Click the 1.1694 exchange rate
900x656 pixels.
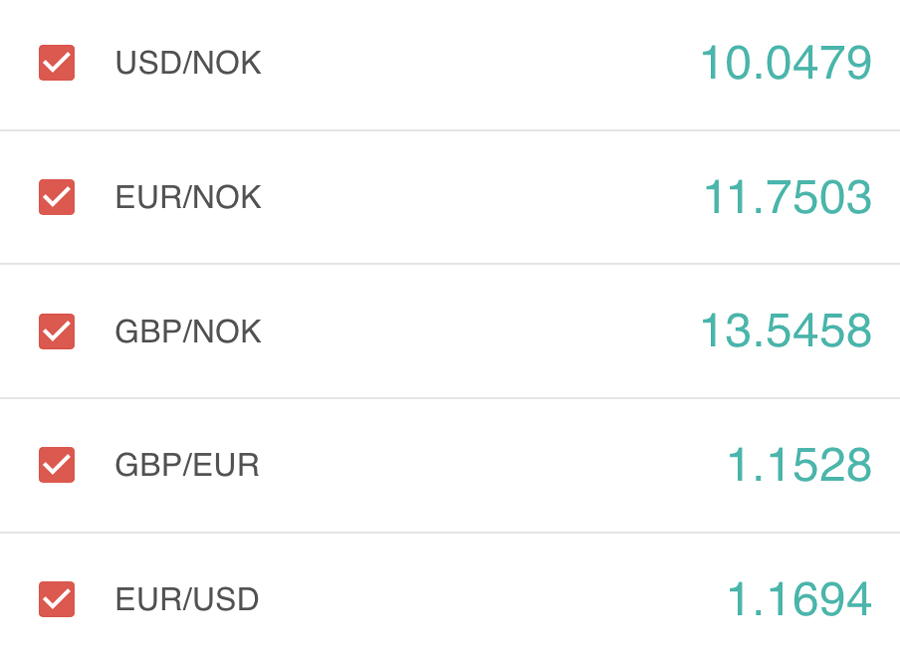point(798,599)
